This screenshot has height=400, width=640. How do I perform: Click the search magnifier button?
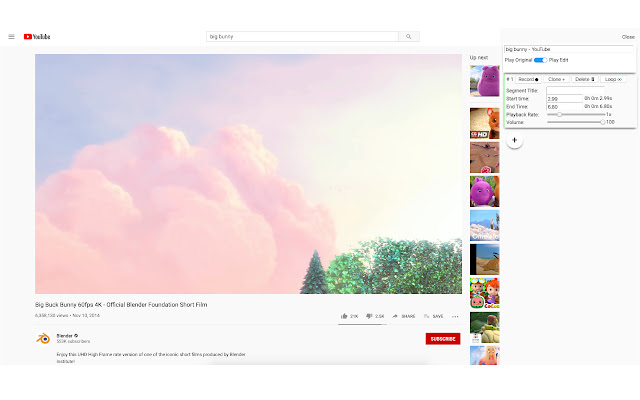pyautogui.click(x=409, y=37)
